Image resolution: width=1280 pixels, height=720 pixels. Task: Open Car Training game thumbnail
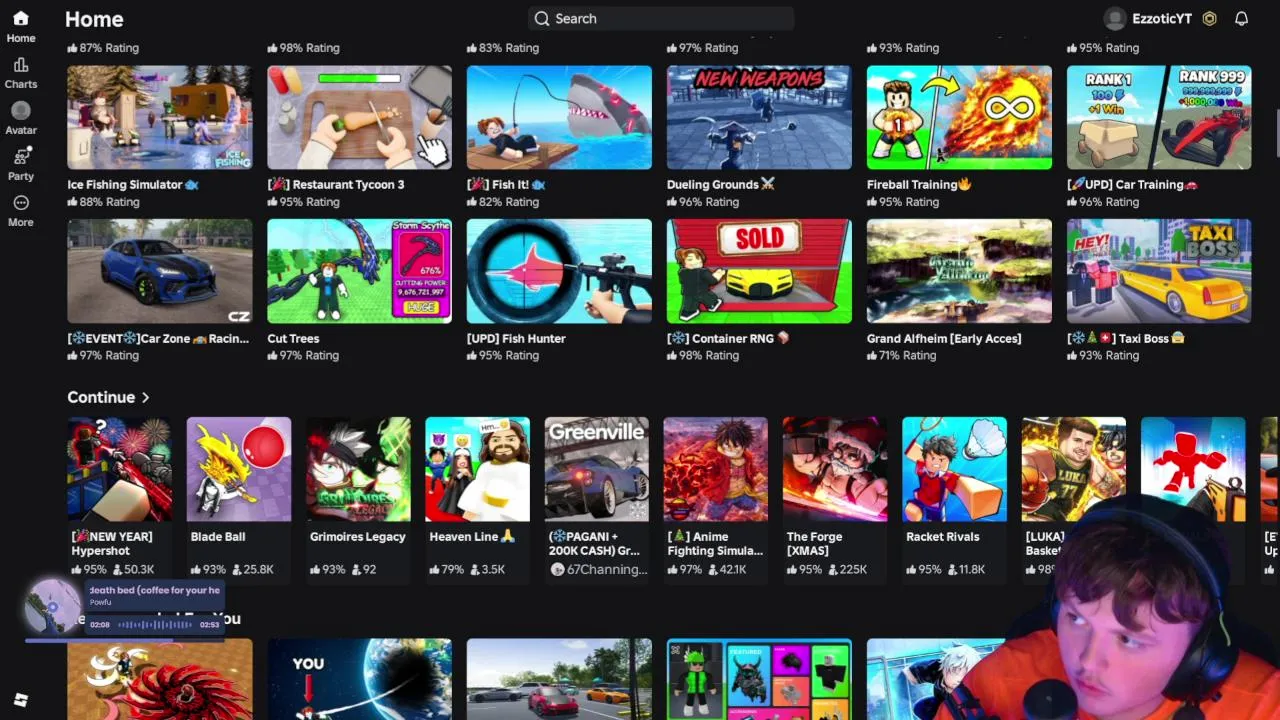pos(1159,117)
